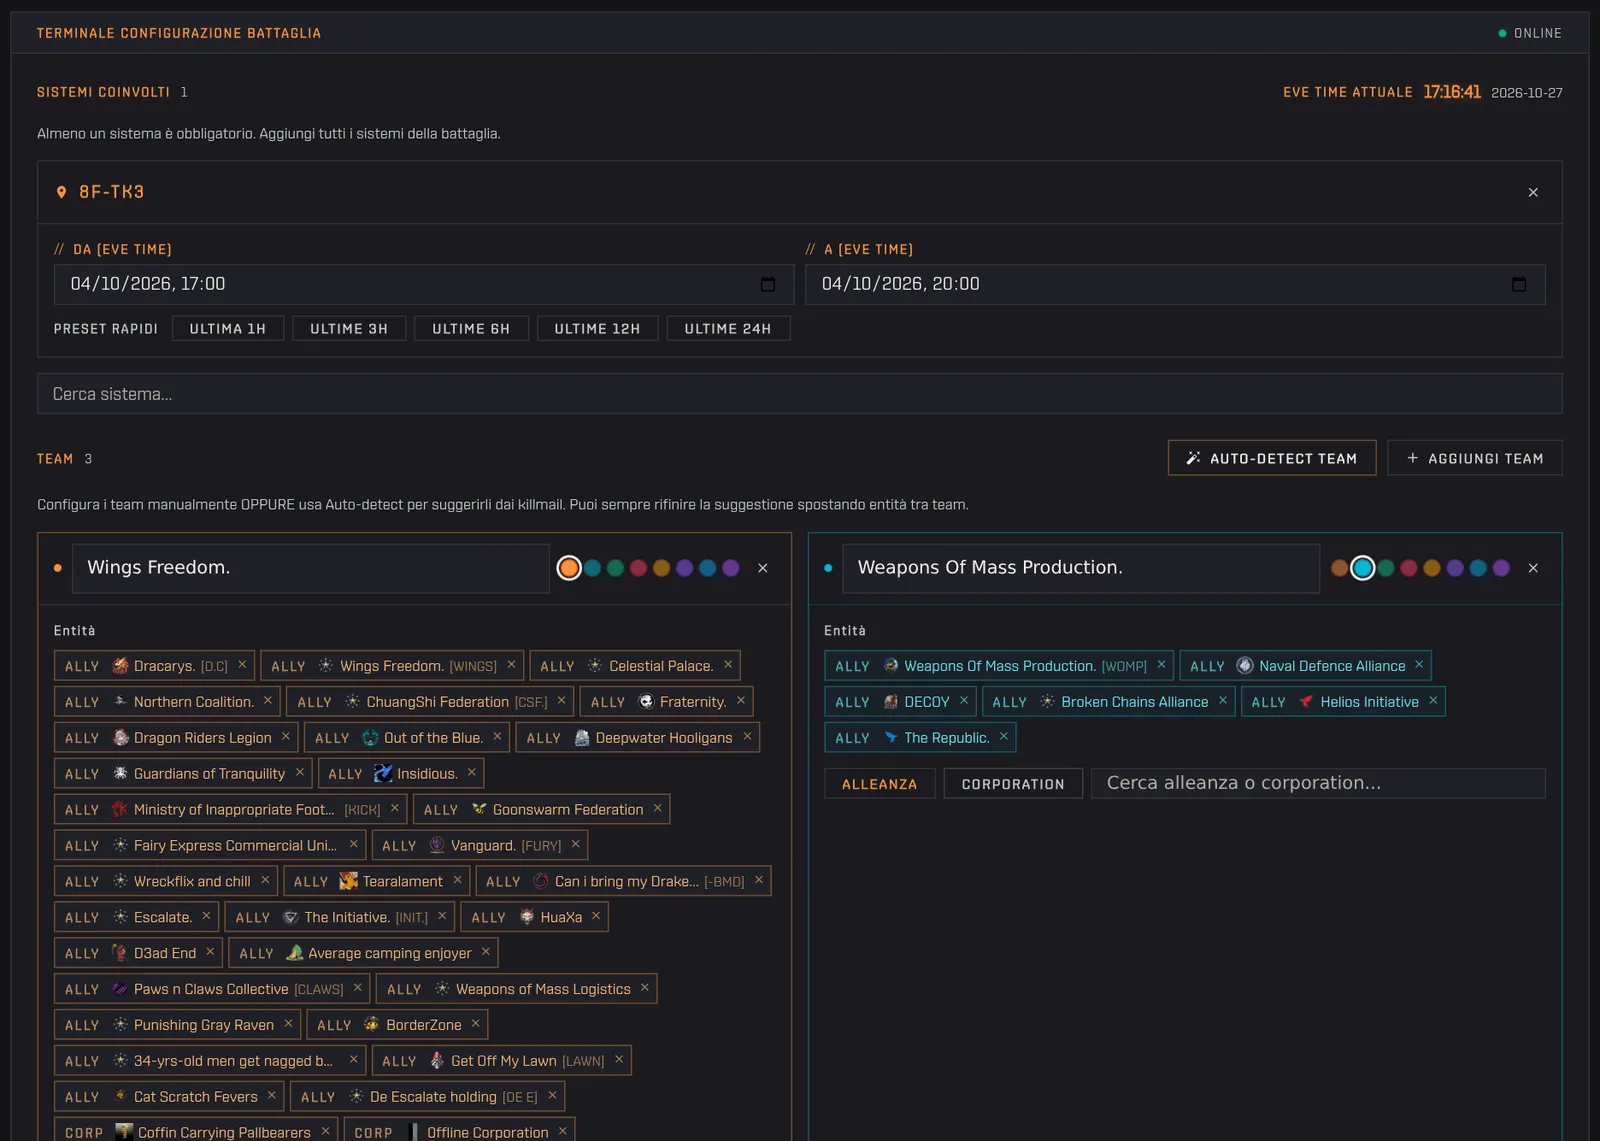Choose the amber swatch for Wings Freedom team
The height and width of the screenshot is (1141, 1600).
coord(662,568)
